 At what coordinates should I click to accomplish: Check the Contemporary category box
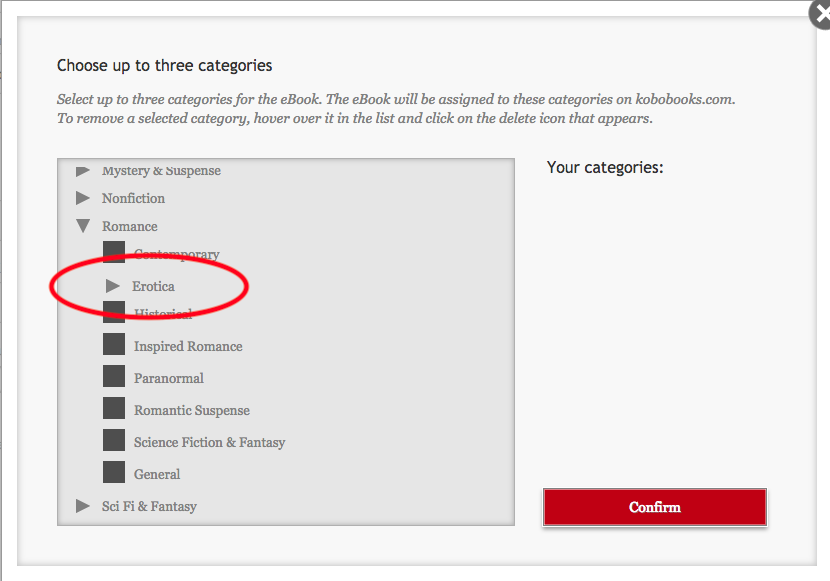[114, 252]
